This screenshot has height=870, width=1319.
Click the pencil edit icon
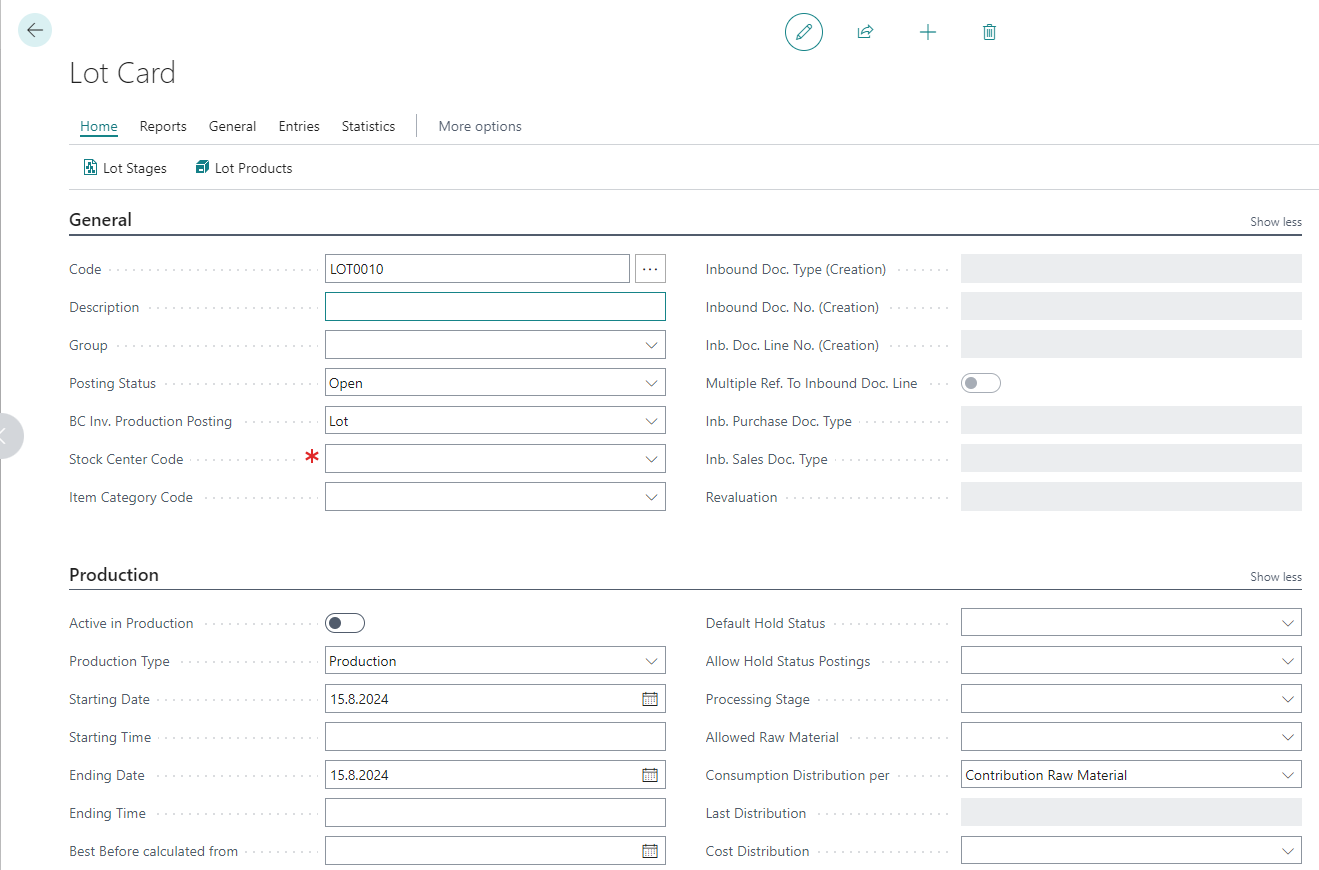click(803, 32)
